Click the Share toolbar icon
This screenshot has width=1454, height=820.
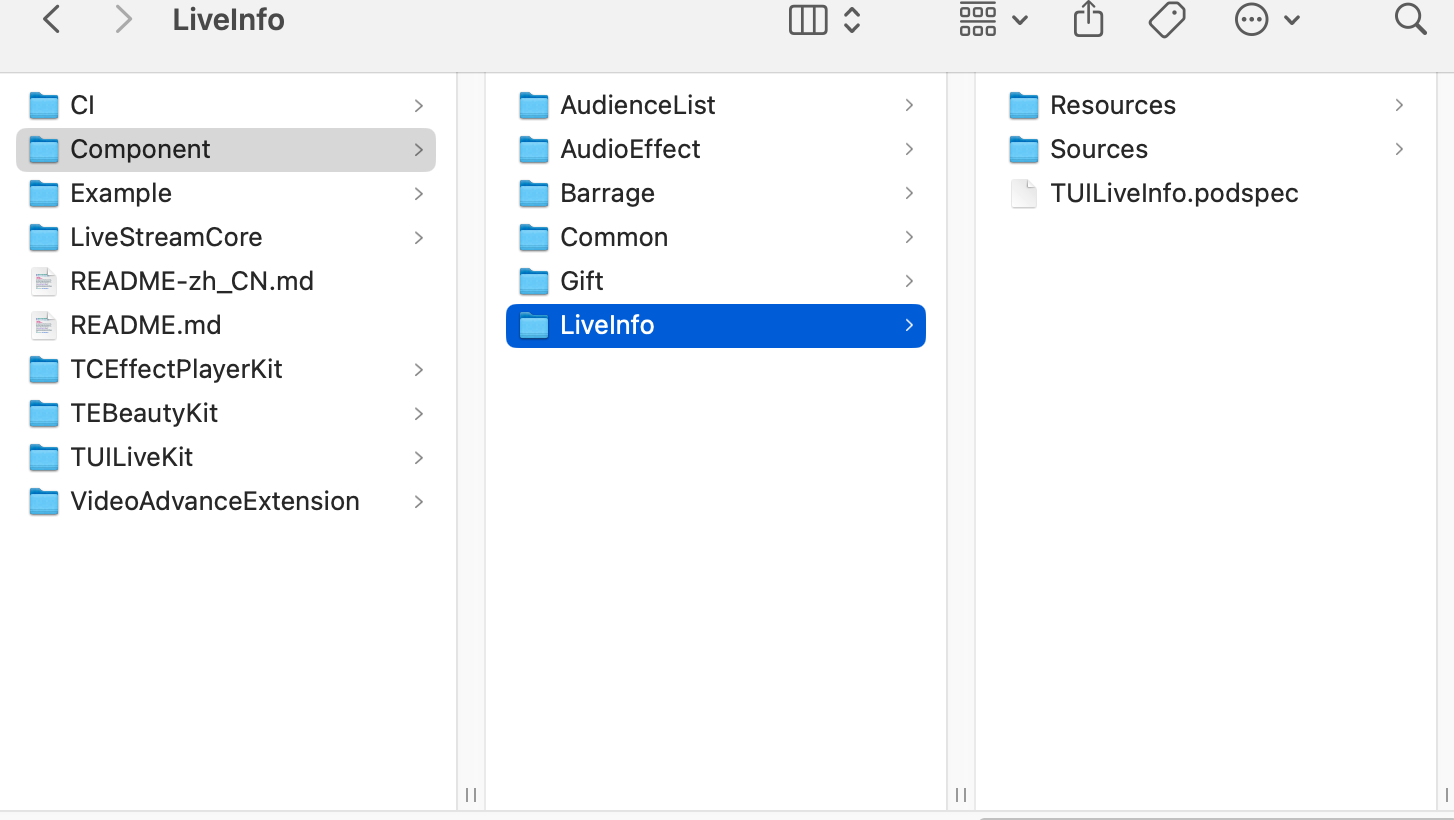(x=1088, y=20)
